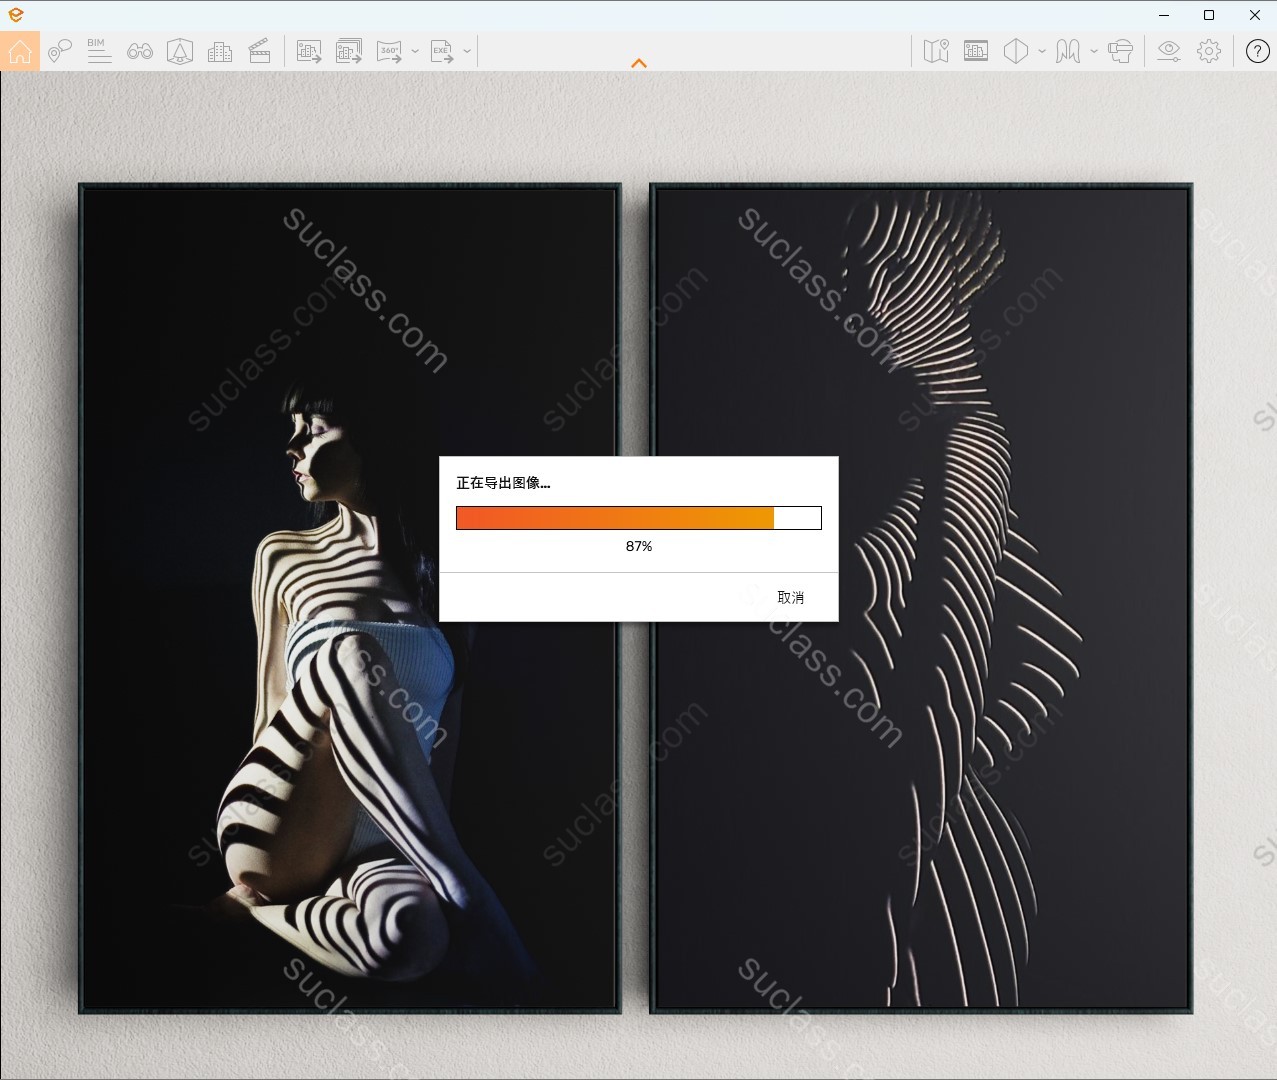Open general settings gear icon

coord(1209,51)
